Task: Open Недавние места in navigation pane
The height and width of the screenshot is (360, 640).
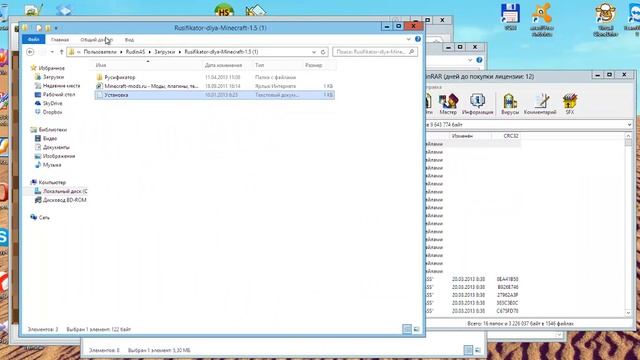Action: 58,86
